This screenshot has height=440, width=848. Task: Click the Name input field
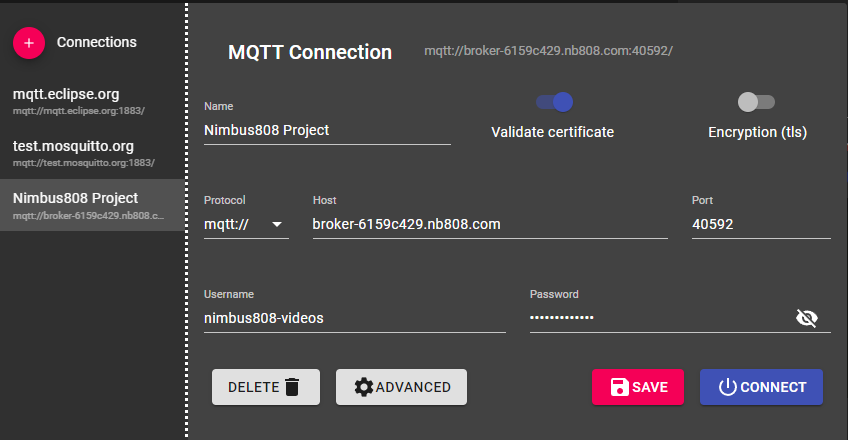(x=327, y=130)
